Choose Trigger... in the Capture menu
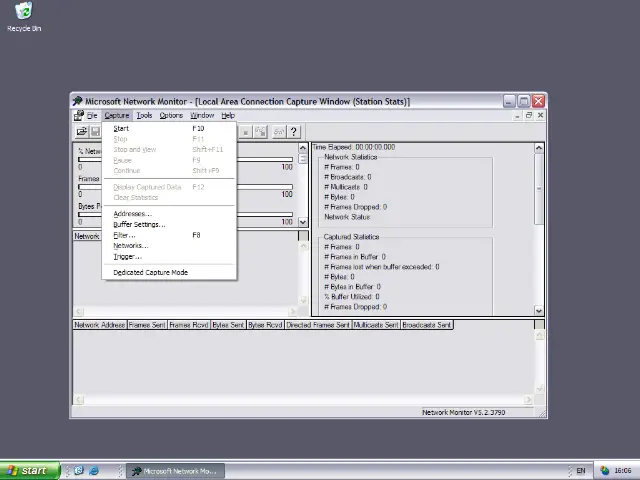The image size is (640, 480). 169,256
